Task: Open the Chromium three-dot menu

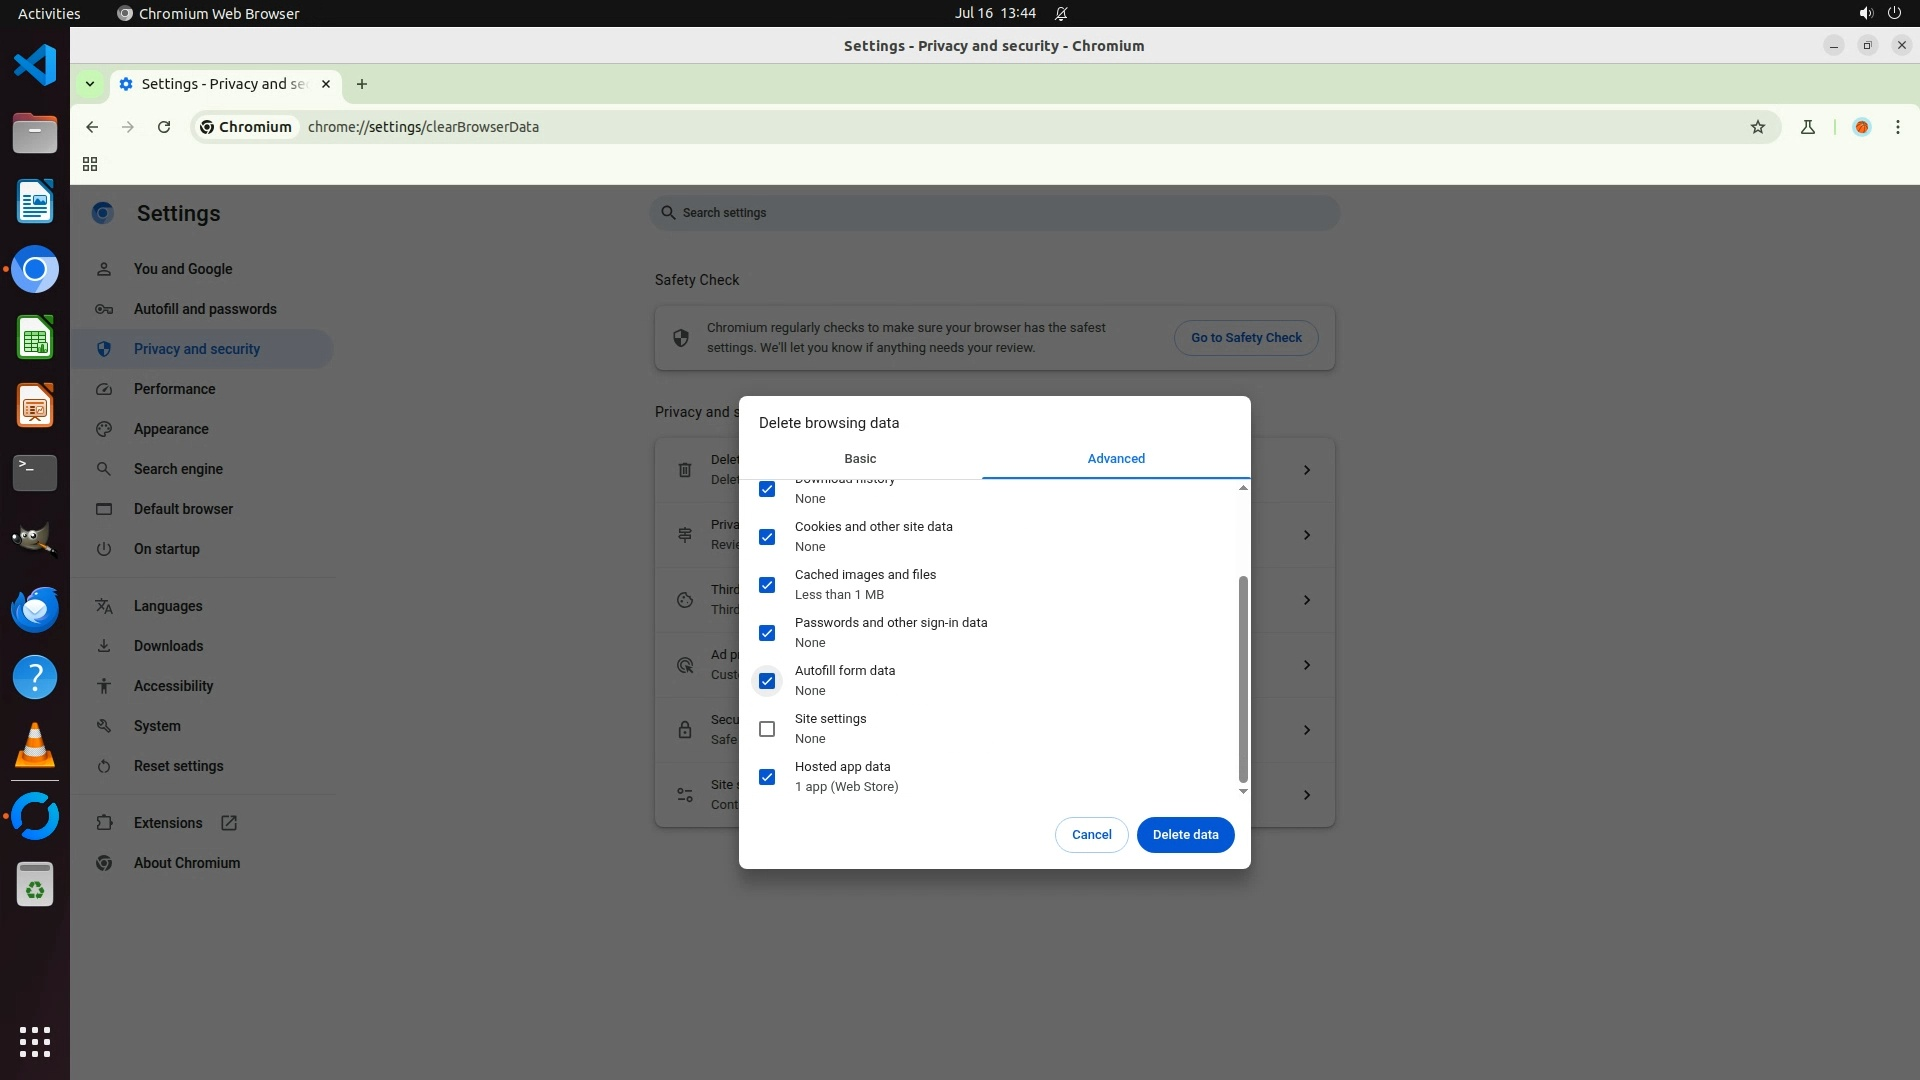Action: [x=1897, y=127]
